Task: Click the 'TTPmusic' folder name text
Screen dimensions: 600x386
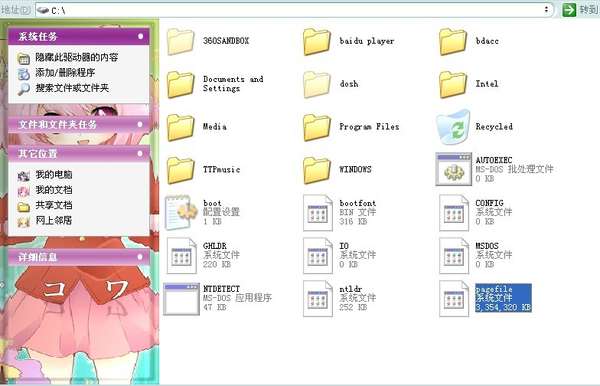Action: tap(222, 169)
